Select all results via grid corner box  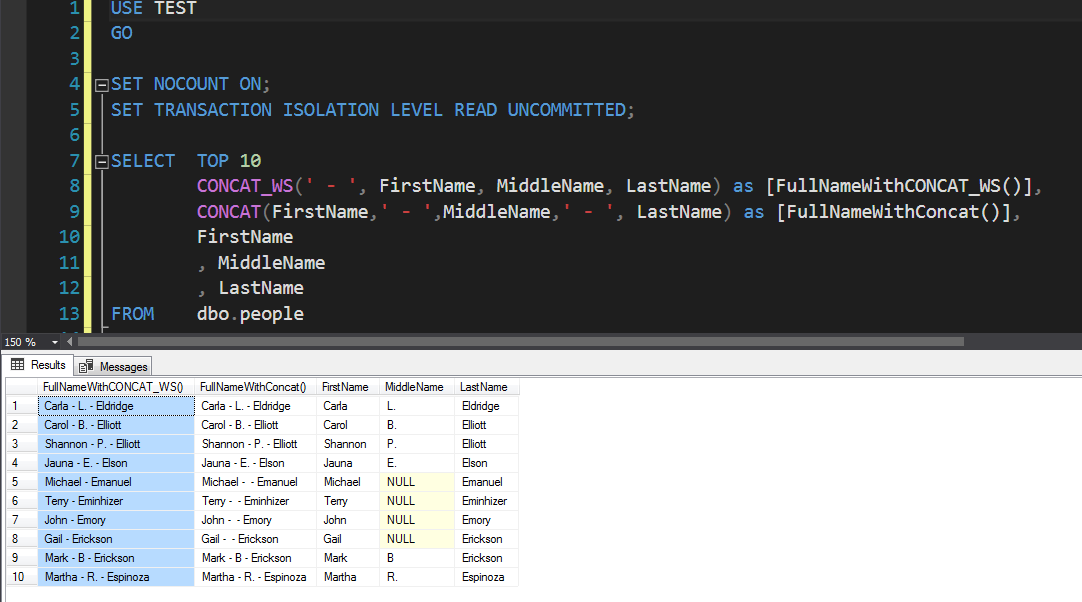click(x=19, y=387)
